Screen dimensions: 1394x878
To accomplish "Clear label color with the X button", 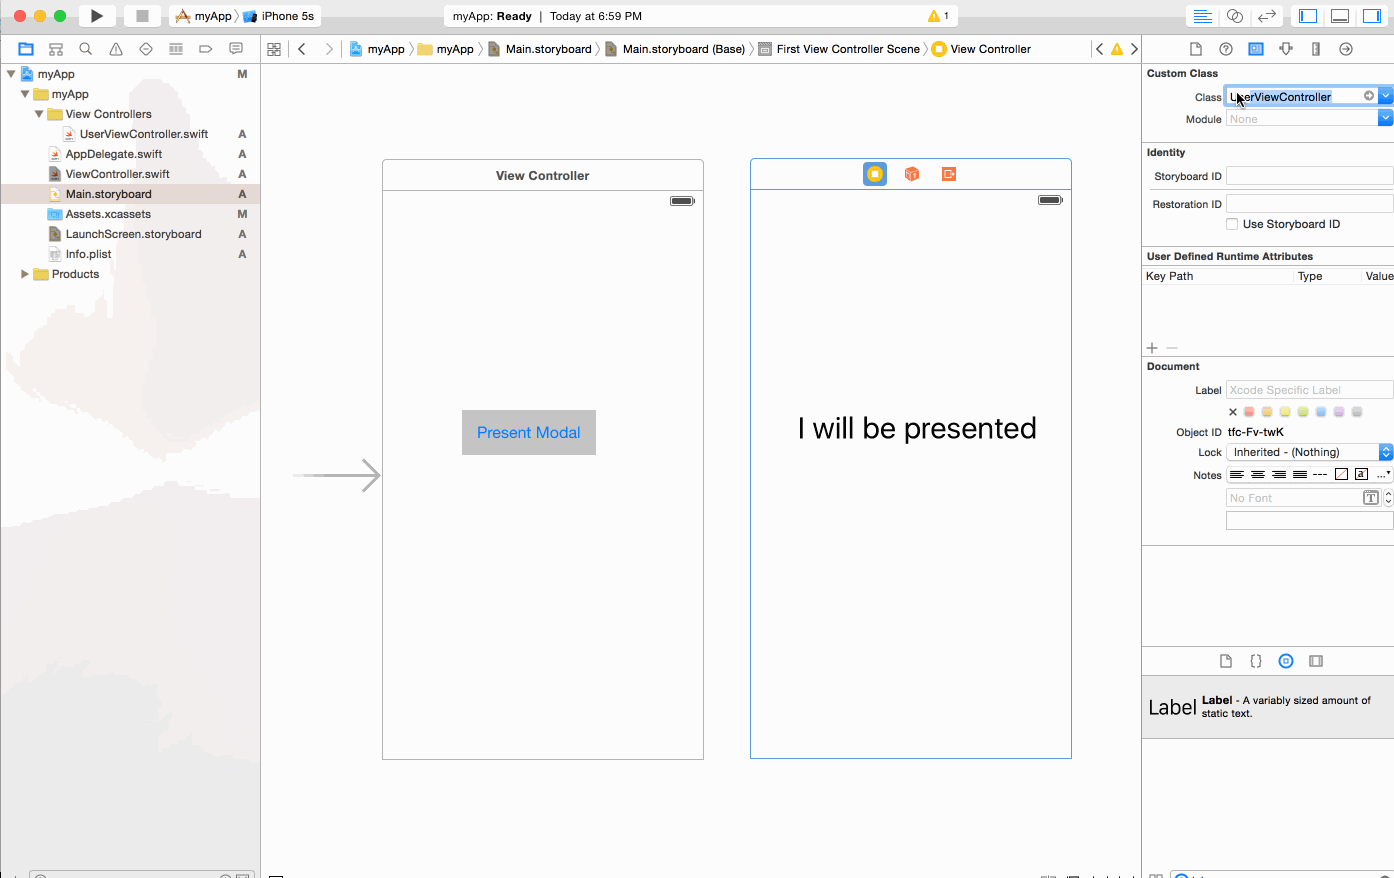I will 1233,412.
